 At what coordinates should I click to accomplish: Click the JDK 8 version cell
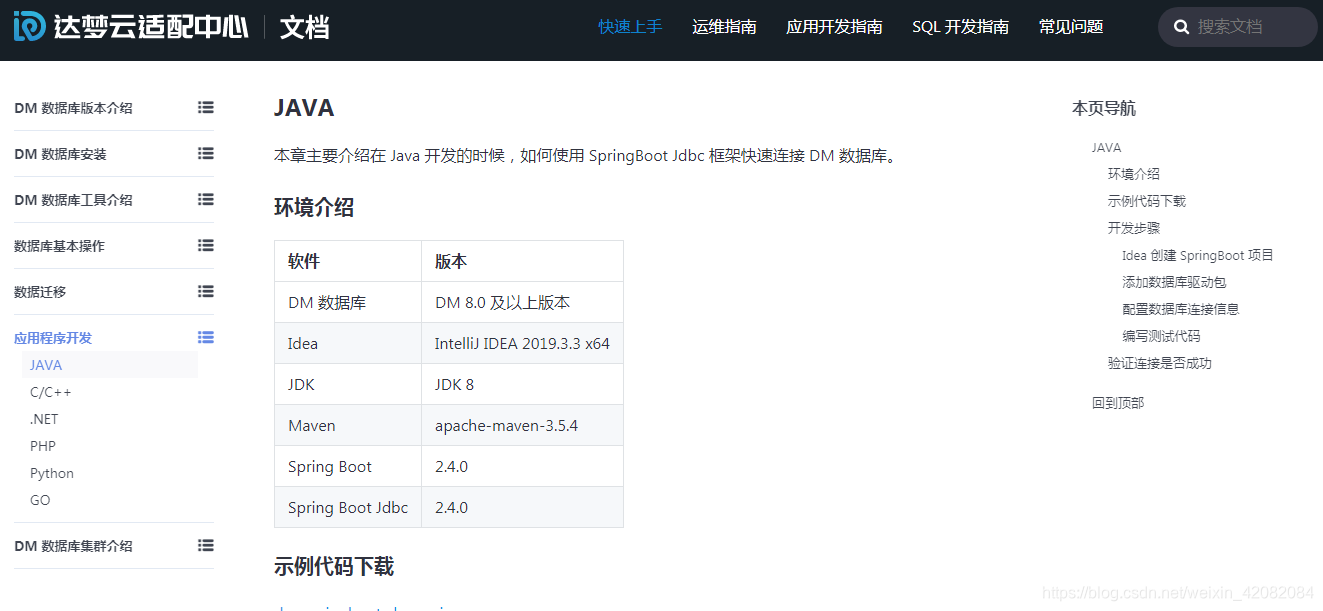pos(522,384)
